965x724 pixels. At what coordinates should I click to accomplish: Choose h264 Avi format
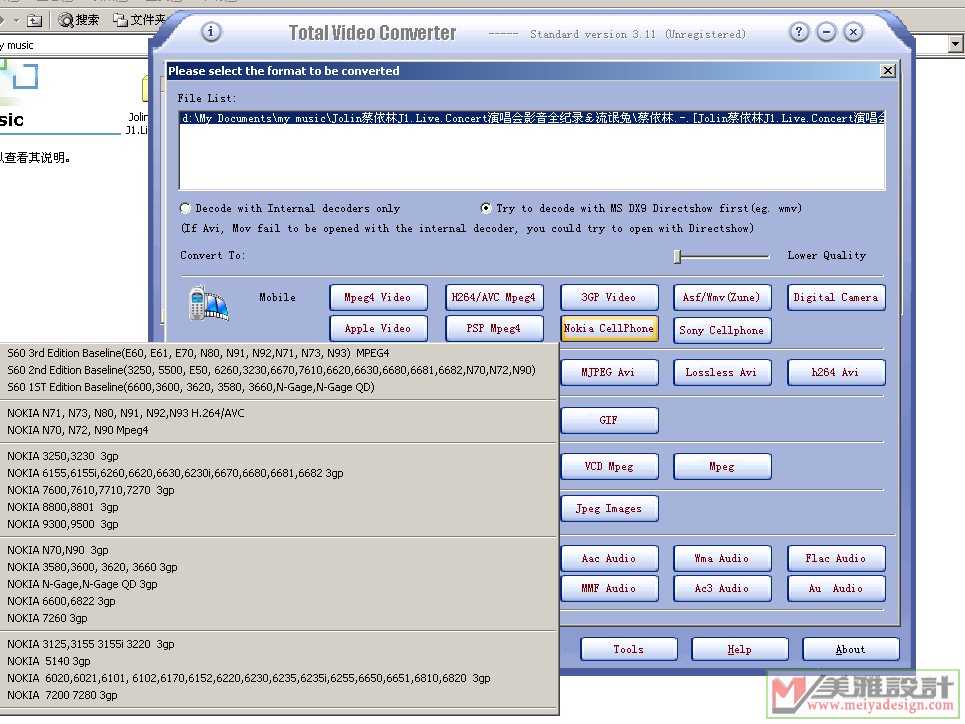pos(836,372)
